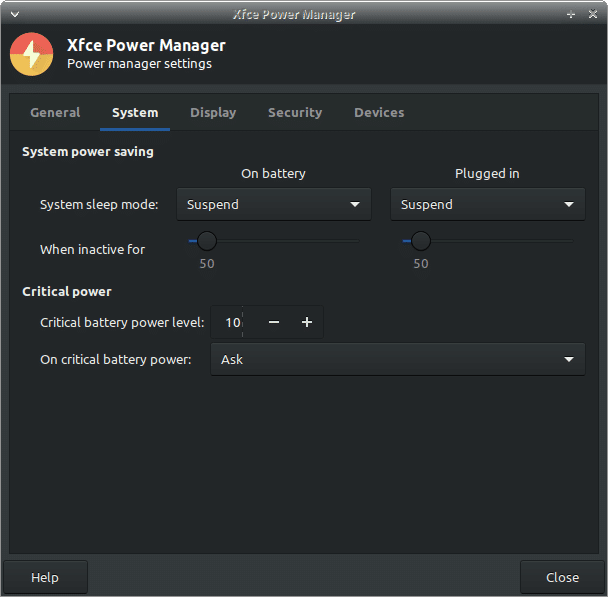Click the When inactive for label
Screen dimensions: 608x597
pos(93,250)
